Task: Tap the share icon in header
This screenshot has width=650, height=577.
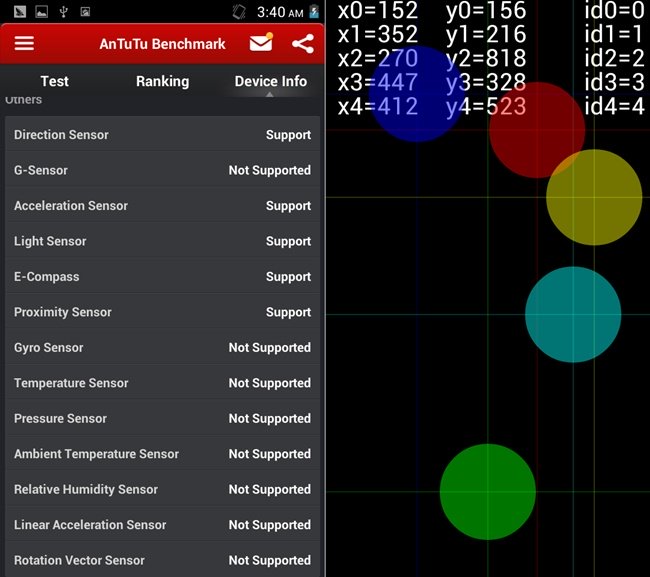Action: point(302,44)
